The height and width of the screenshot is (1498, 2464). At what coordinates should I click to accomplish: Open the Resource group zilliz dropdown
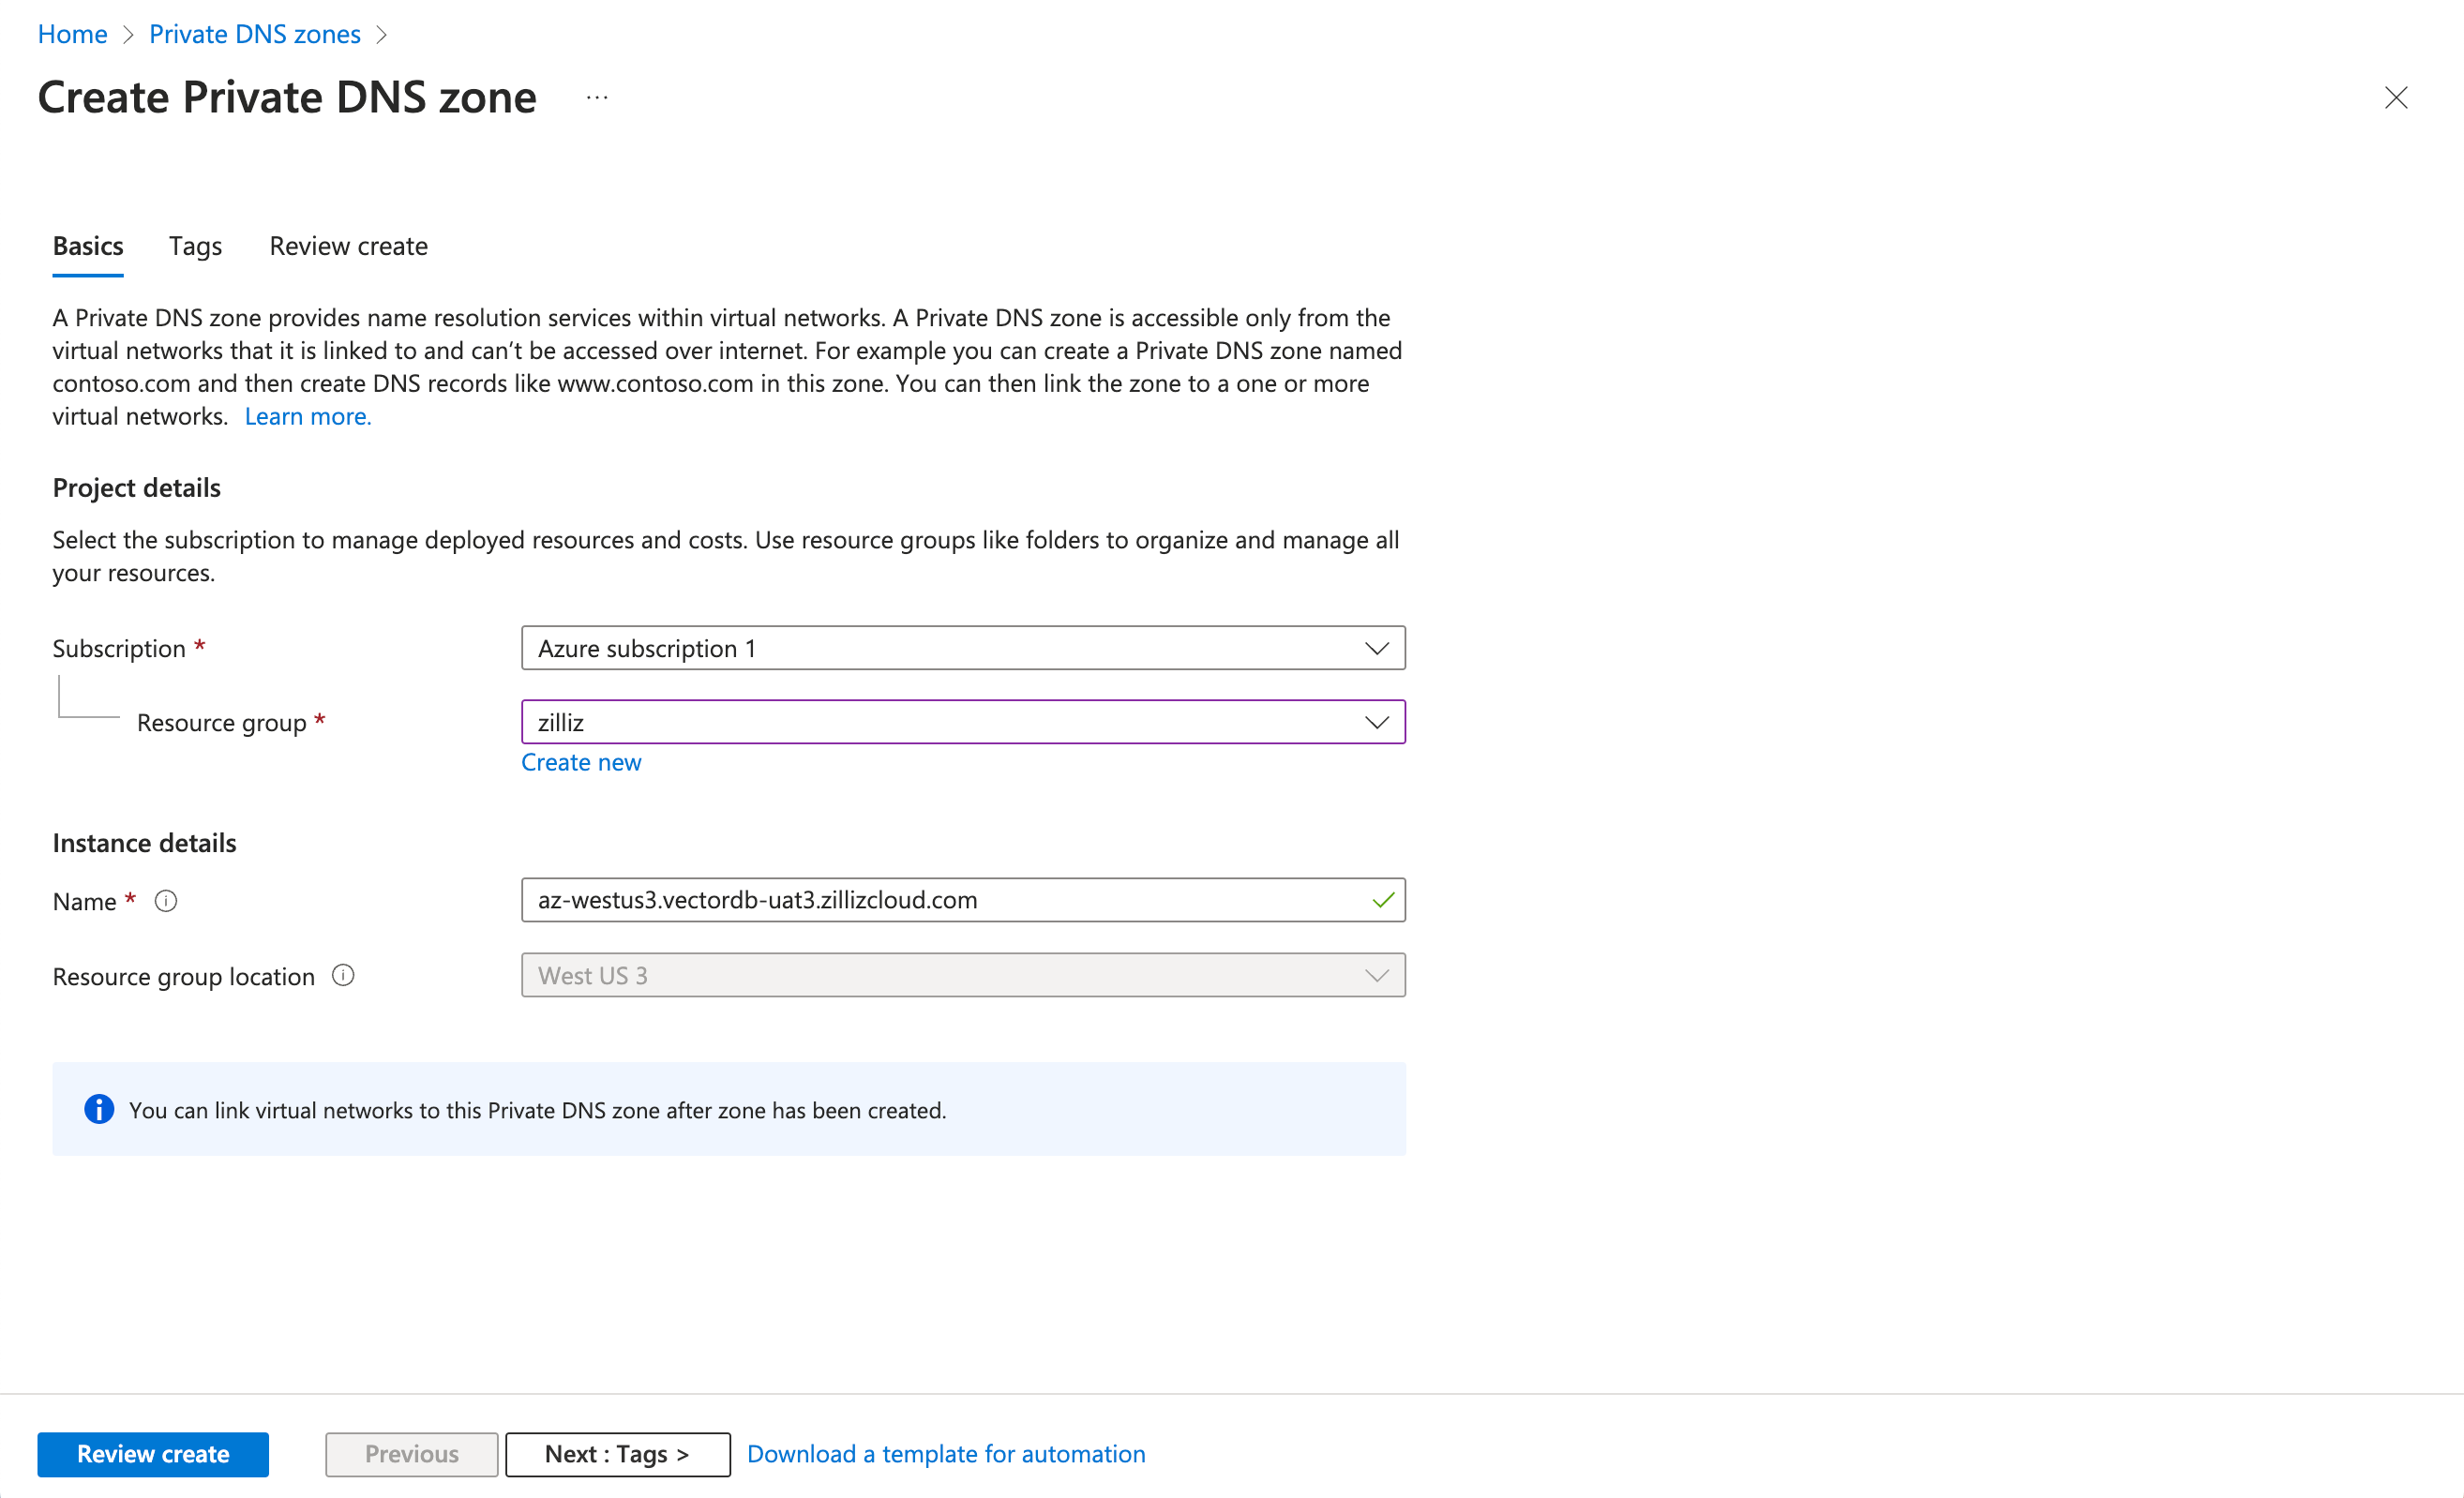point(962,722)
